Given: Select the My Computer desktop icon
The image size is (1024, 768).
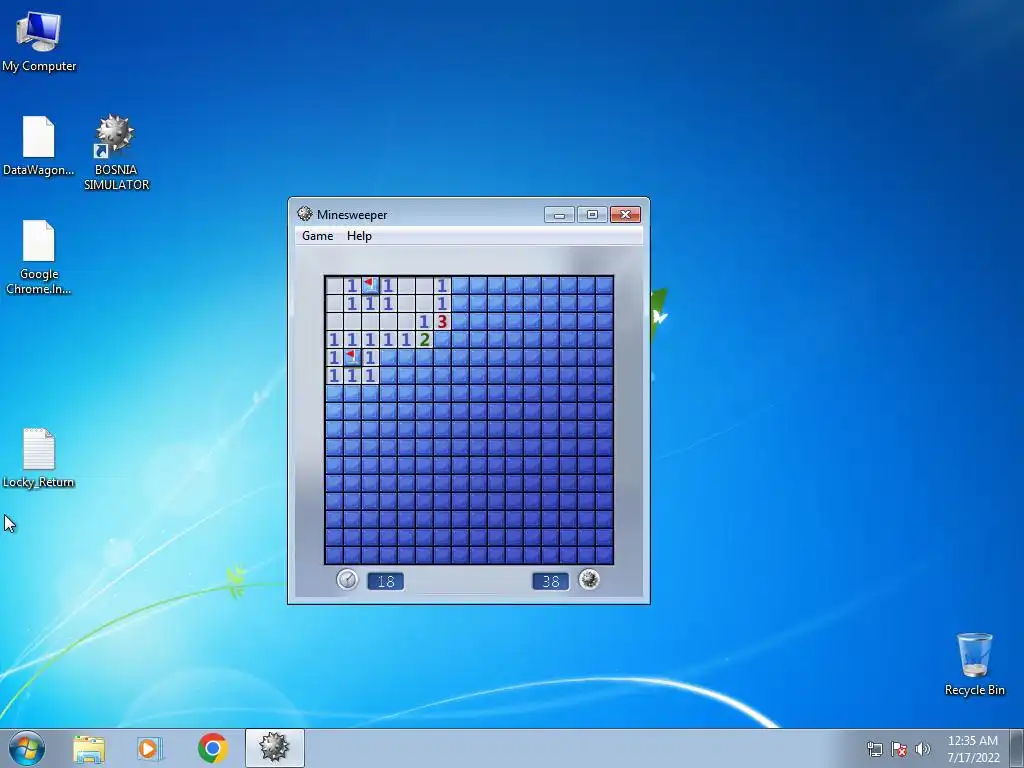Looking at the screenshot, I should 39,41.
